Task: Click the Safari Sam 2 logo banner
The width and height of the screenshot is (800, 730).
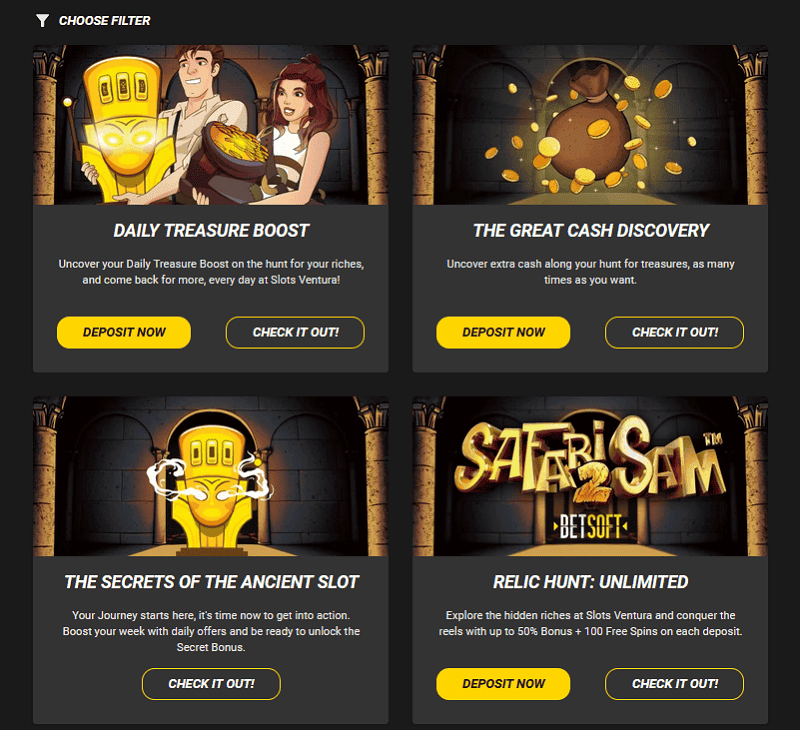Action: pyautogui.click(x=590, y=476)
